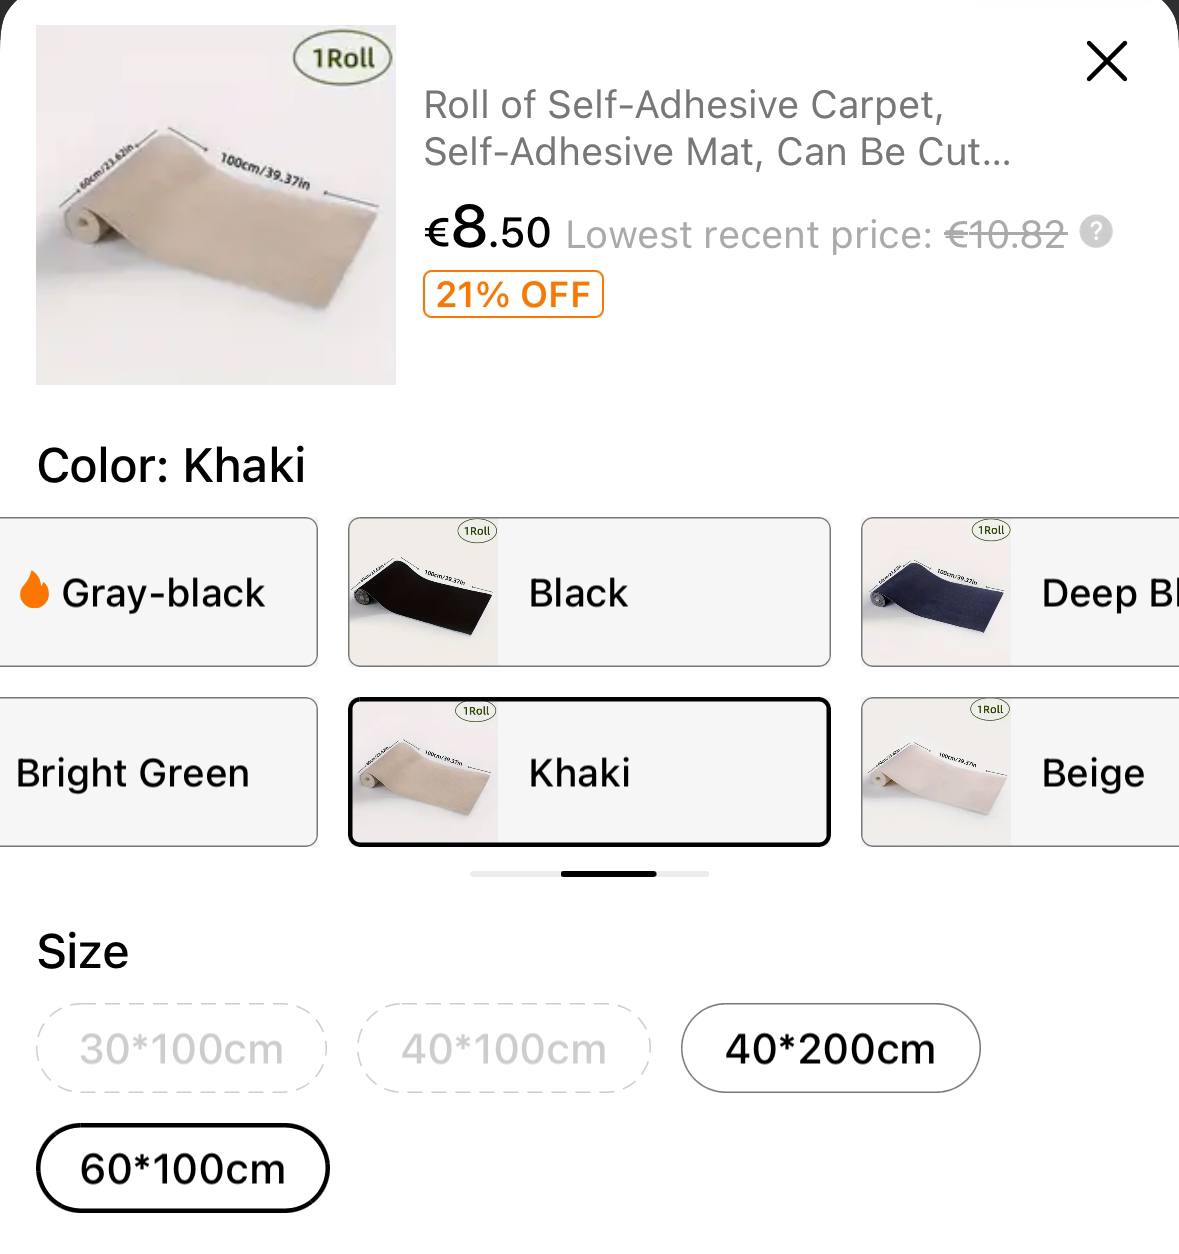Screen dimensions: 1179x1254
Task: Tap the price info question mark icon
Action: (1096, 233)
